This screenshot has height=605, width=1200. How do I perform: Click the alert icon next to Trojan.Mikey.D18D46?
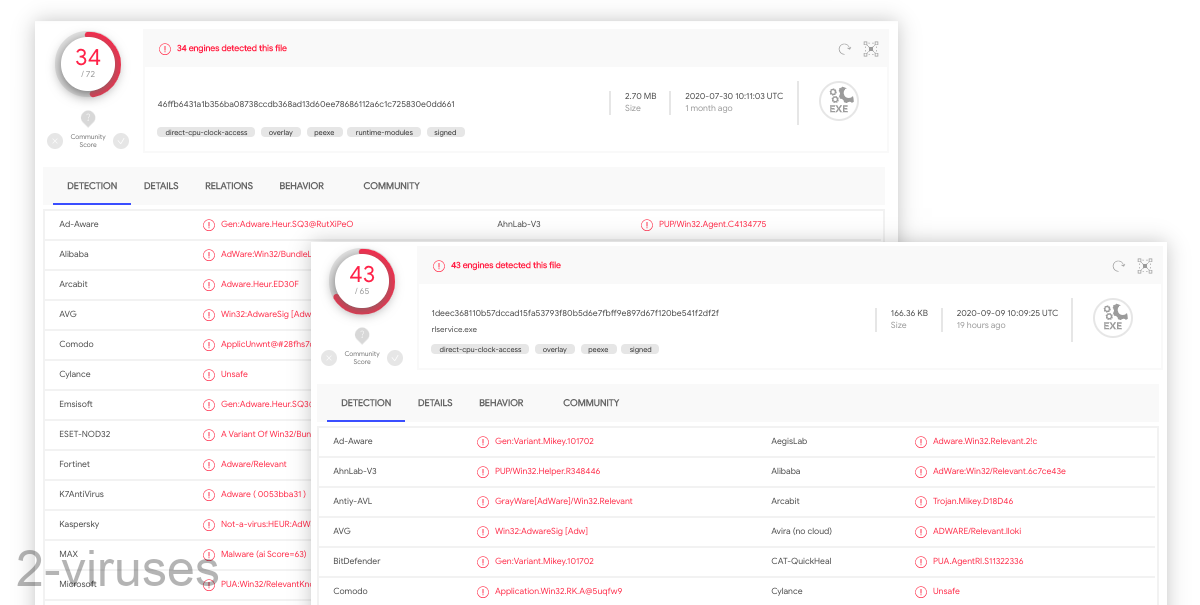[x=921, y=501]
